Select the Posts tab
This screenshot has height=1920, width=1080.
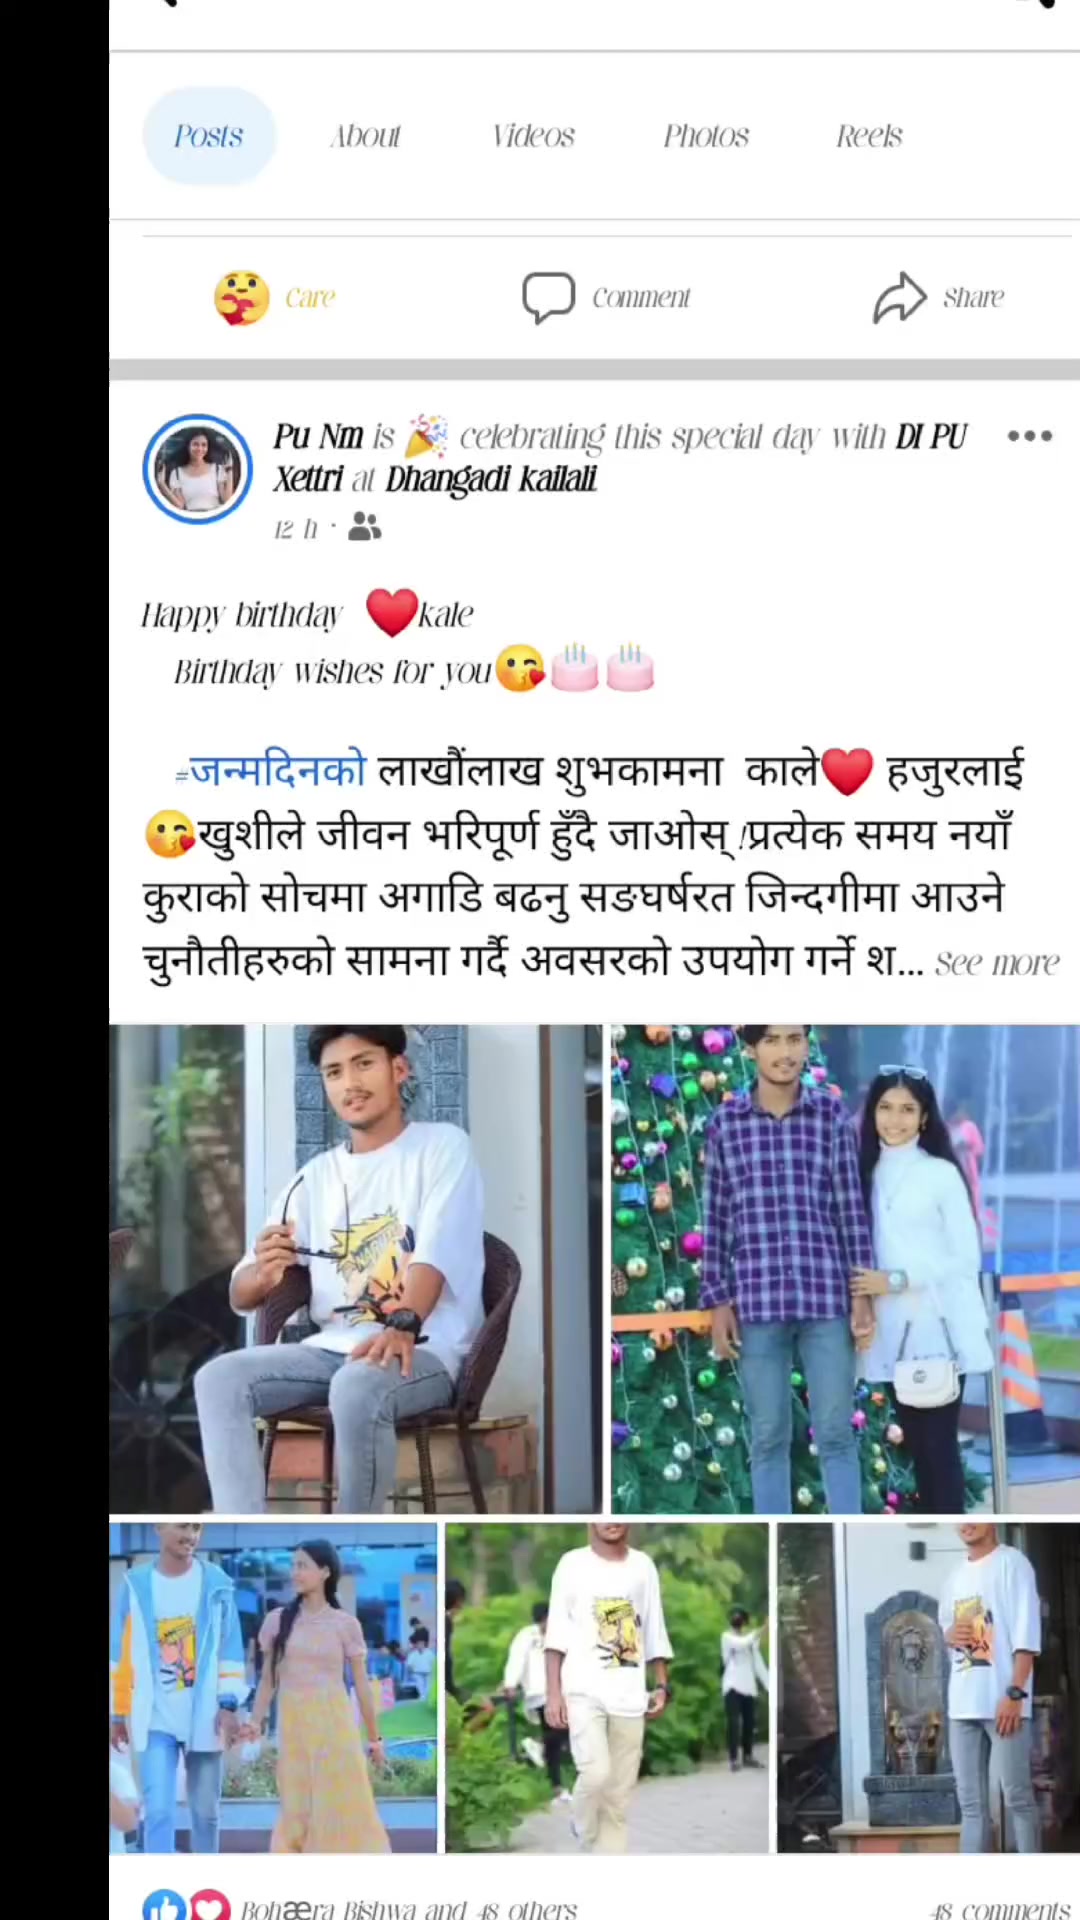[209, 136]
